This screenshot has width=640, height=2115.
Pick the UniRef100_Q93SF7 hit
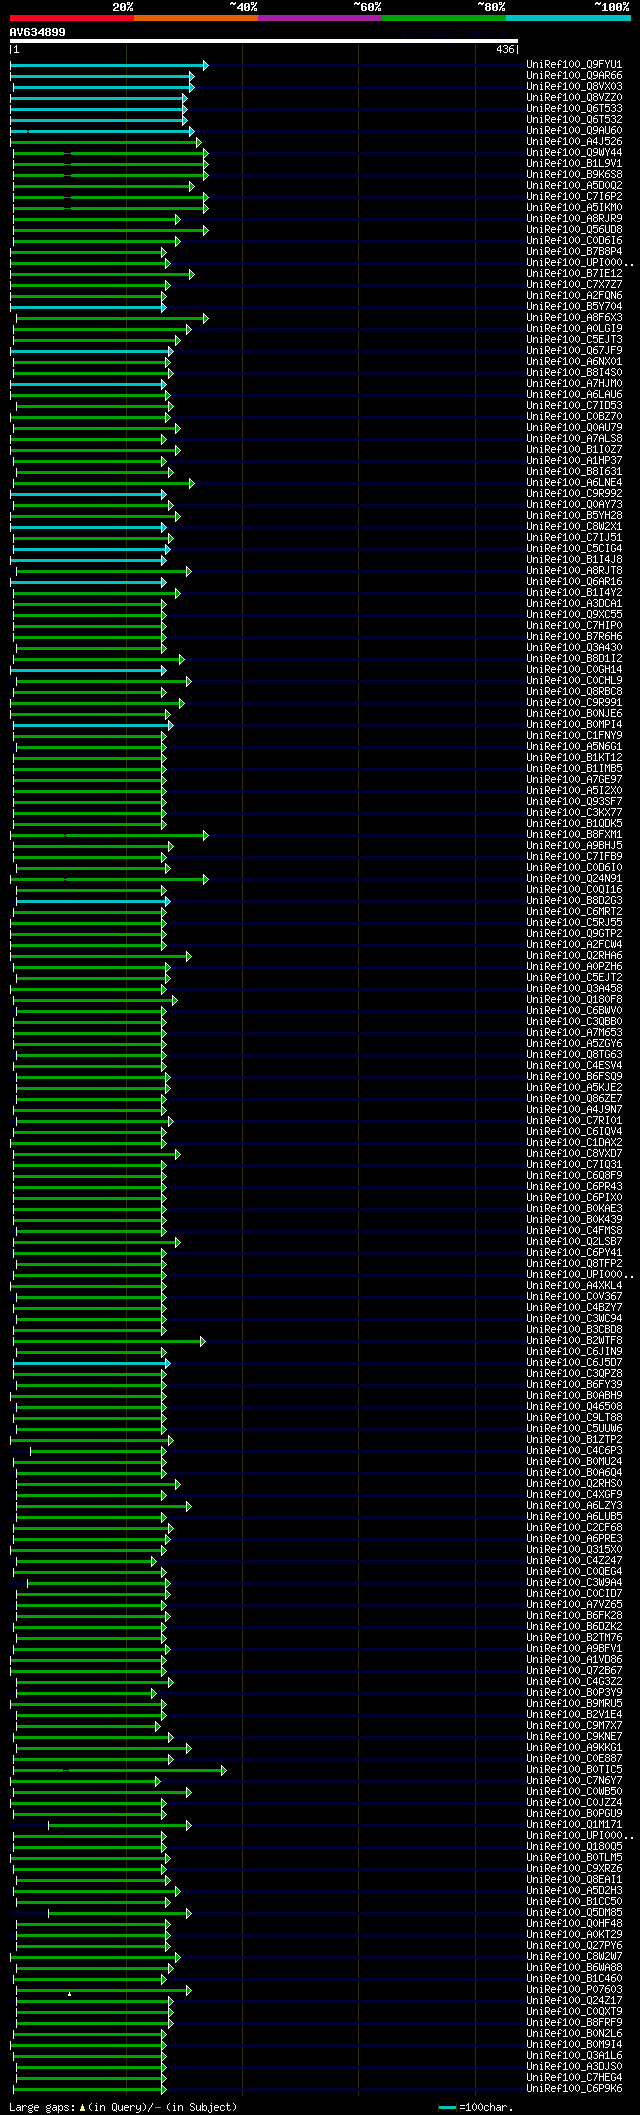pyautogui.click(x=574, y=802)
